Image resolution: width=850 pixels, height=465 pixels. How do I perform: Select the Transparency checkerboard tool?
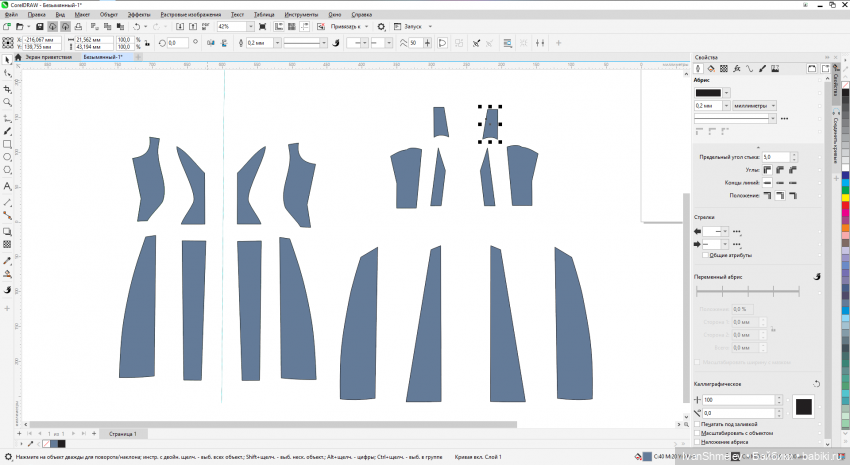(7, 244)
